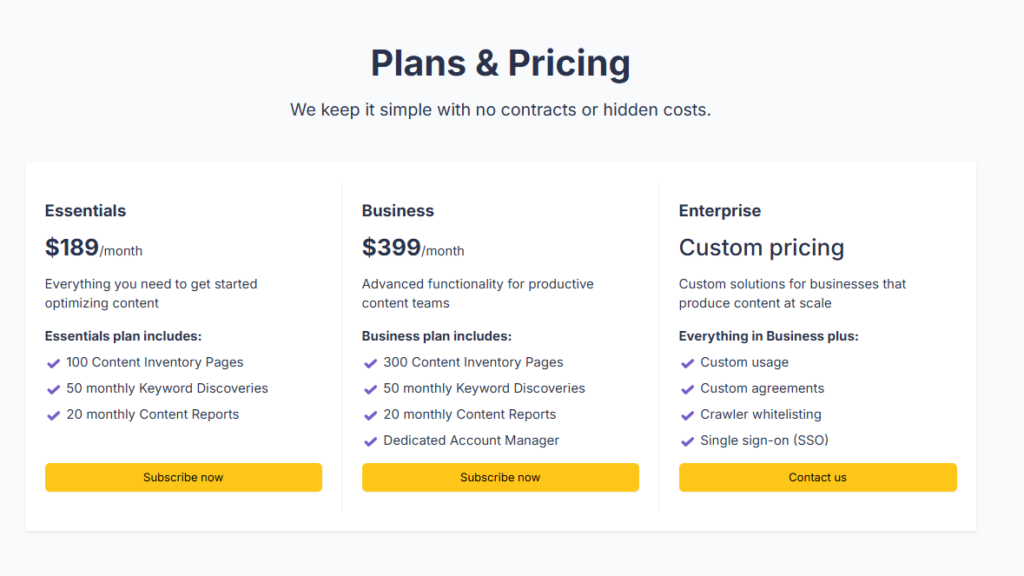Click the Plans & Pricing page title
Image resolution: width=1024 pixels, height=576 pixels.
(500, 63)
